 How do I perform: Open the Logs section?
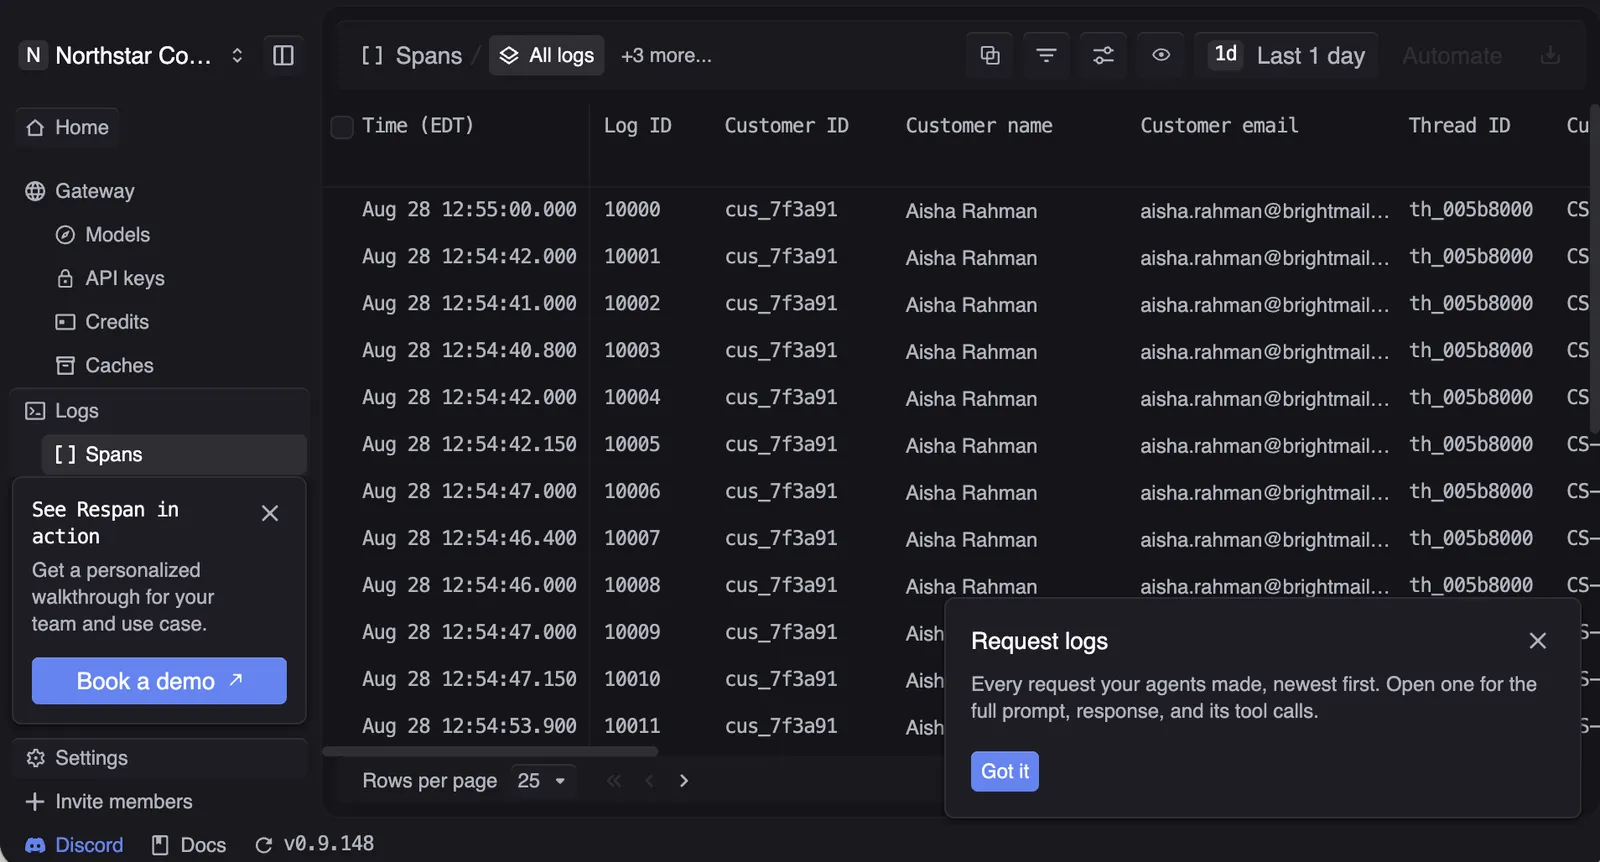pyautogui.click(x=62, y=411)
